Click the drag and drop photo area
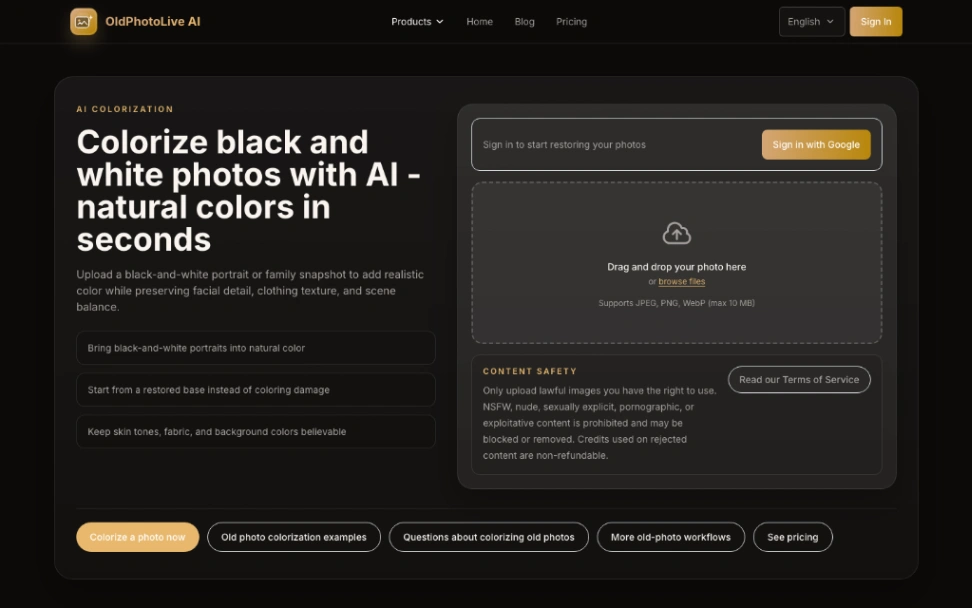972x608 pixels. click(x=676, y=263)
